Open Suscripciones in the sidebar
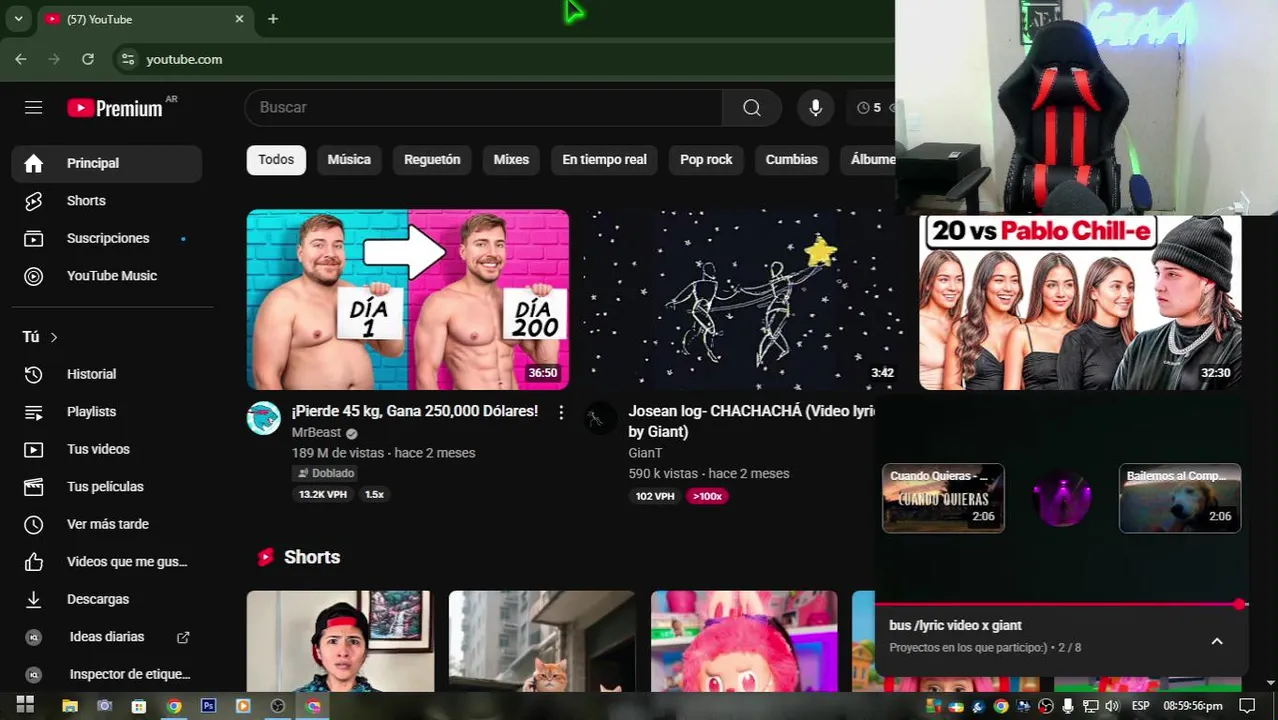 click(x=107, y=238)
